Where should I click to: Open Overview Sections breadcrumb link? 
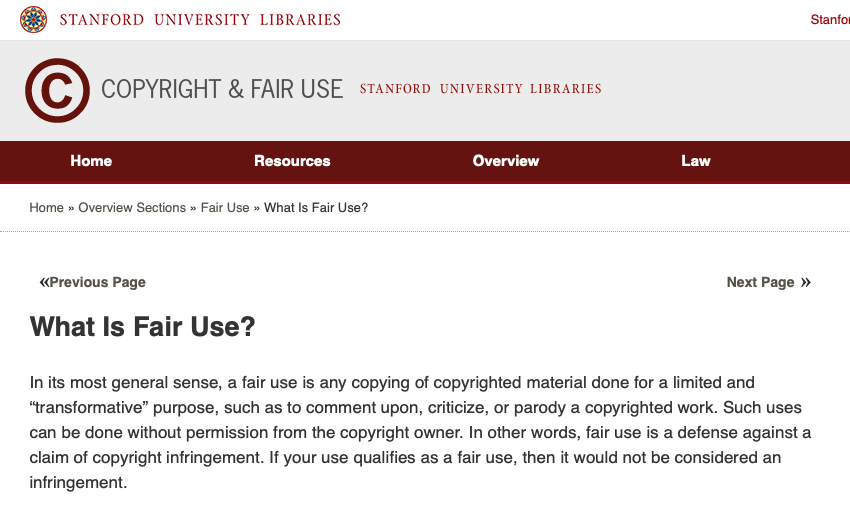pyautogui.click(x=132, y=208)
